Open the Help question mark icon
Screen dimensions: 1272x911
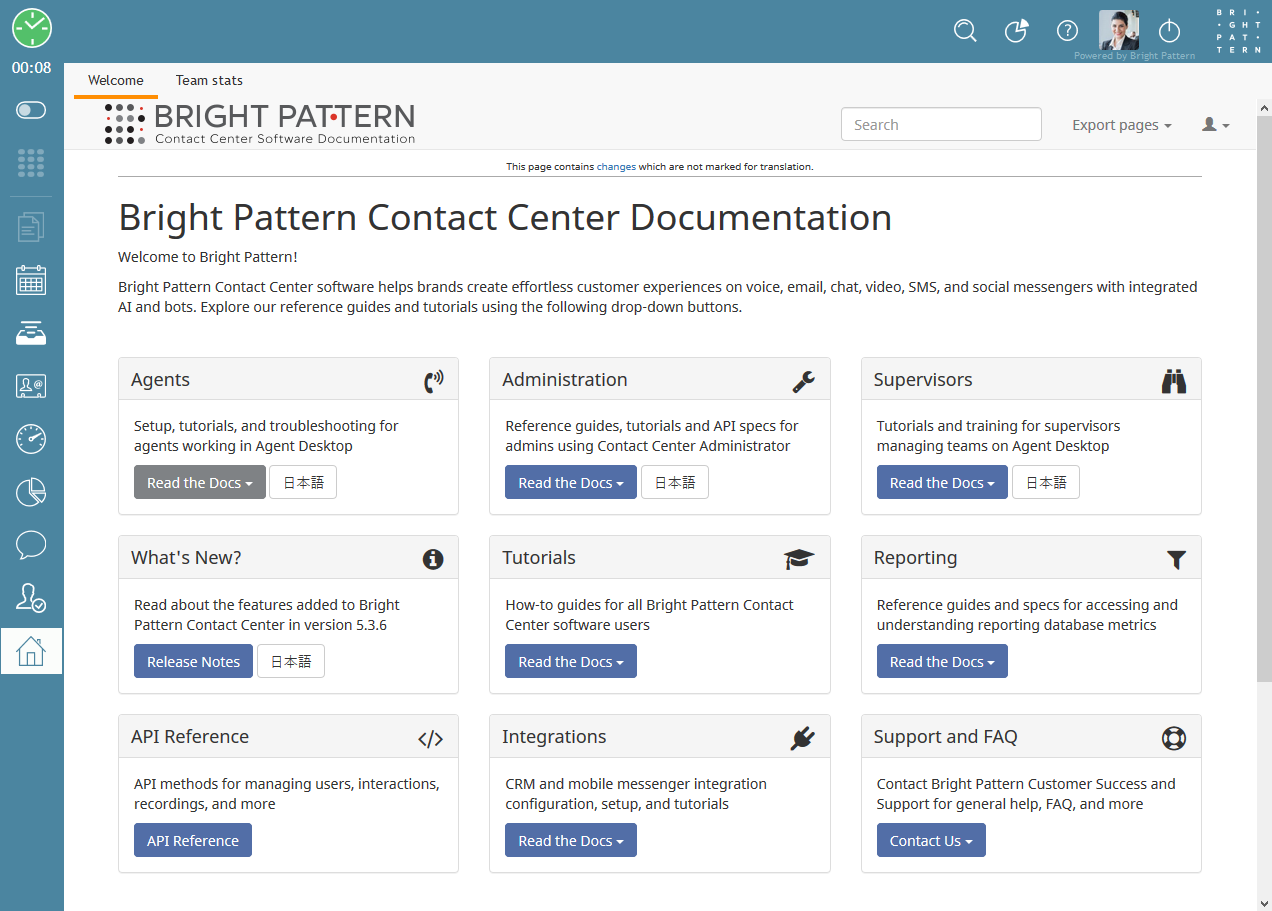point(1068,31)
